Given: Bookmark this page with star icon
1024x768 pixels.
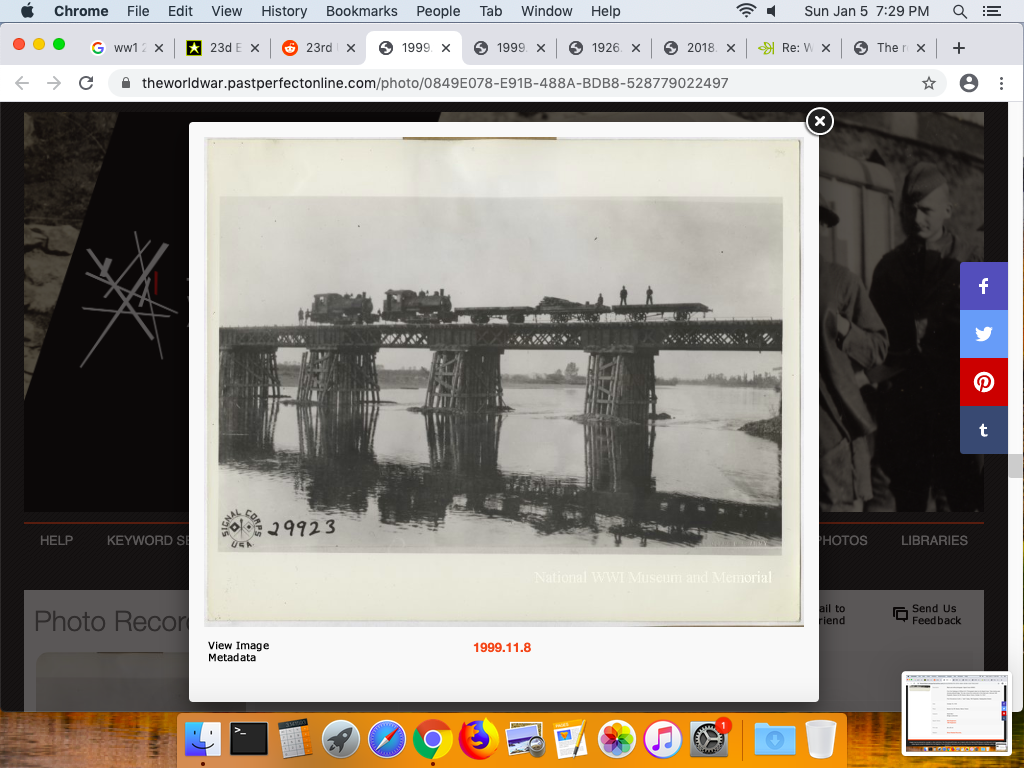Looking at the screenshot, I should coord(929,83).
